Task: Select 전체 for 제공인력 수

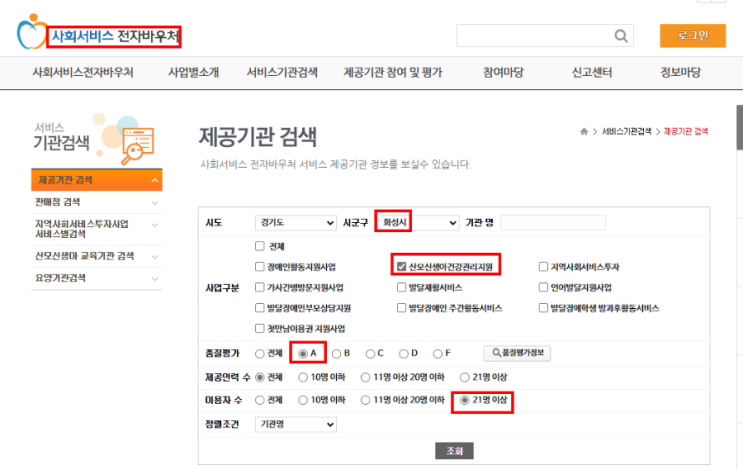Action: pos(260,378)
